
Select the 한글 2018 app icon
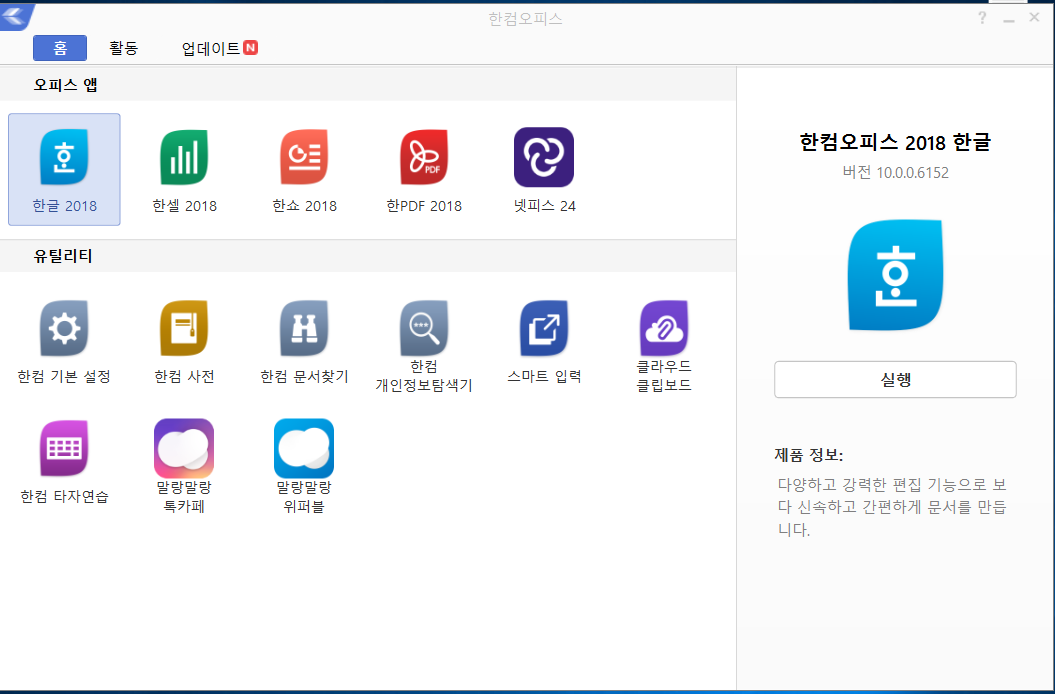tap(64, 157)
